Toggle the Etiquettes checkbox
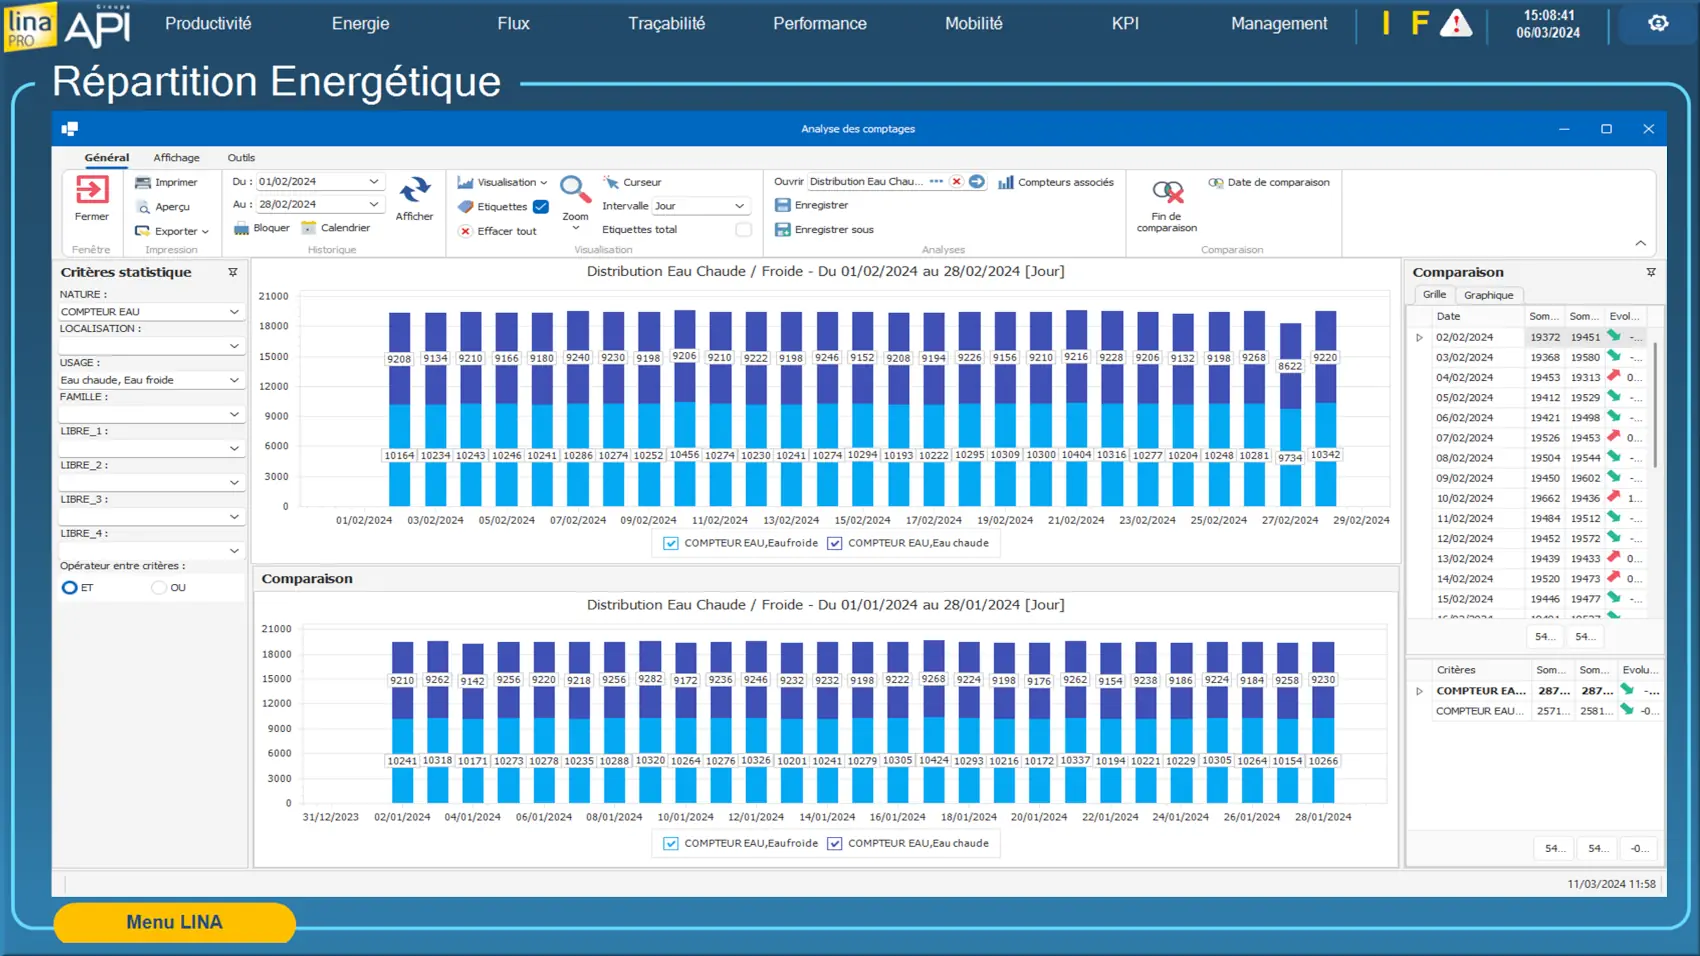This screenshot has height=956, width=1700. point(541,207)
